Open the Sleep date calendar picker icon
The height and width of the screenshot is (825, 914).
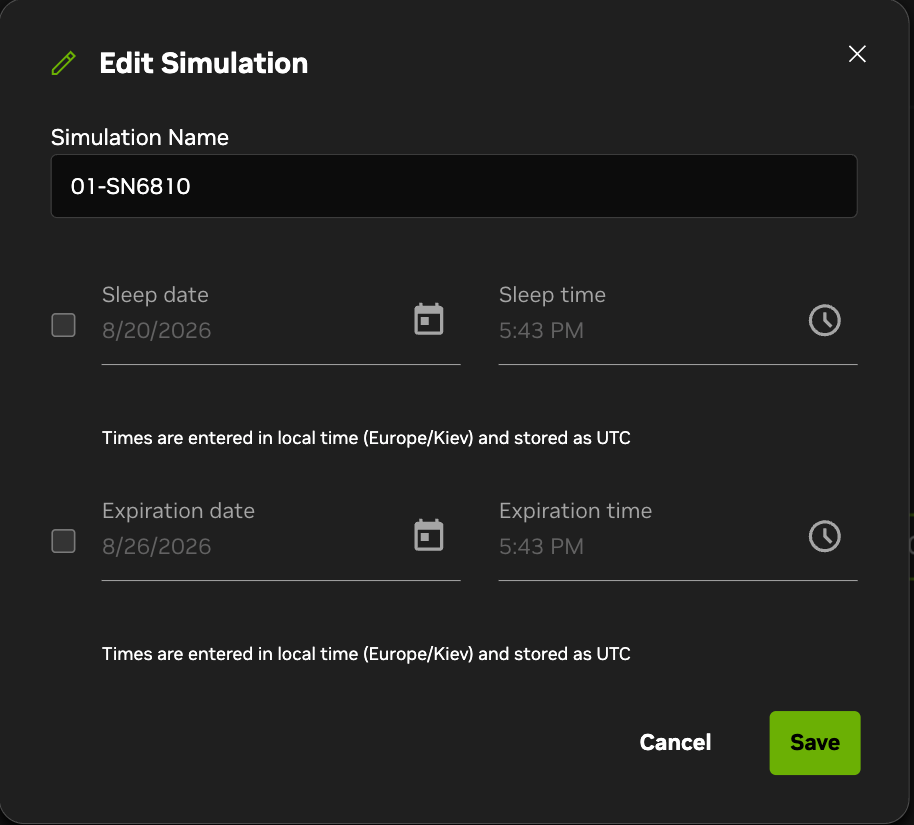(428, 320)
